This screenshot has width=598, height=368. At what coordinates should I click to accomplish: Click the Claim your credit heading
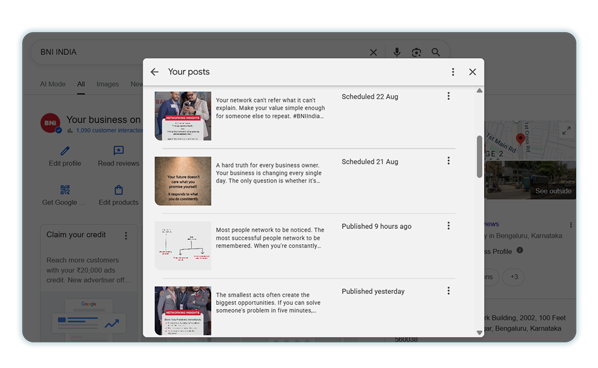tap(76, 235)
